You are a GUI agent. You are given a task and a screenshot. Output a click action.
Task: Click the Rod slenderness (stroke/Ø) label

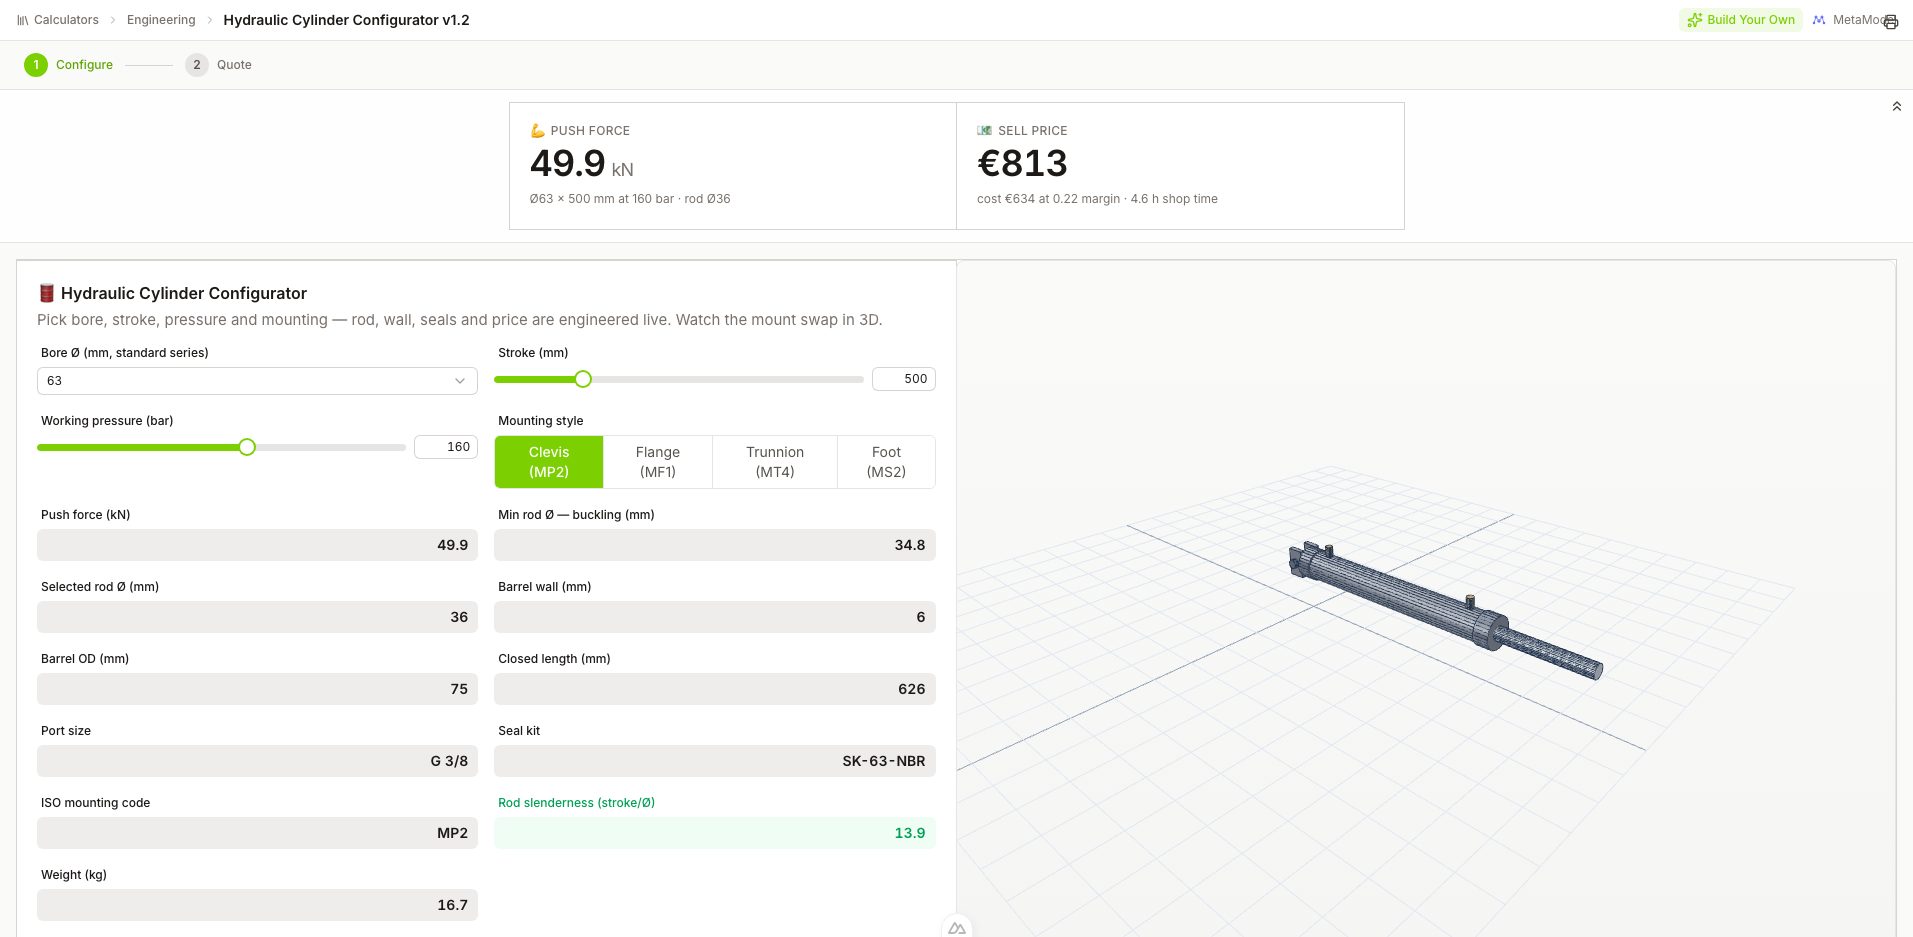[576, 803]
